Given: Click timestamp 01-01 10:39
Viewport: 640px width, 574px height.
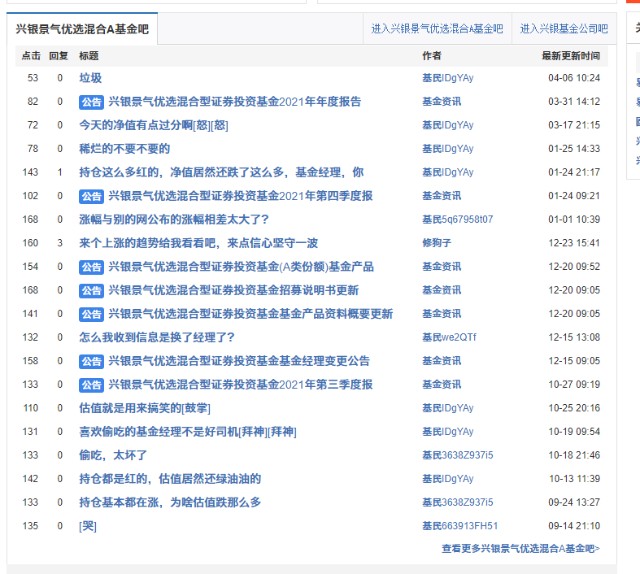Looking at the screenshot, I should (x=574, y=219).
